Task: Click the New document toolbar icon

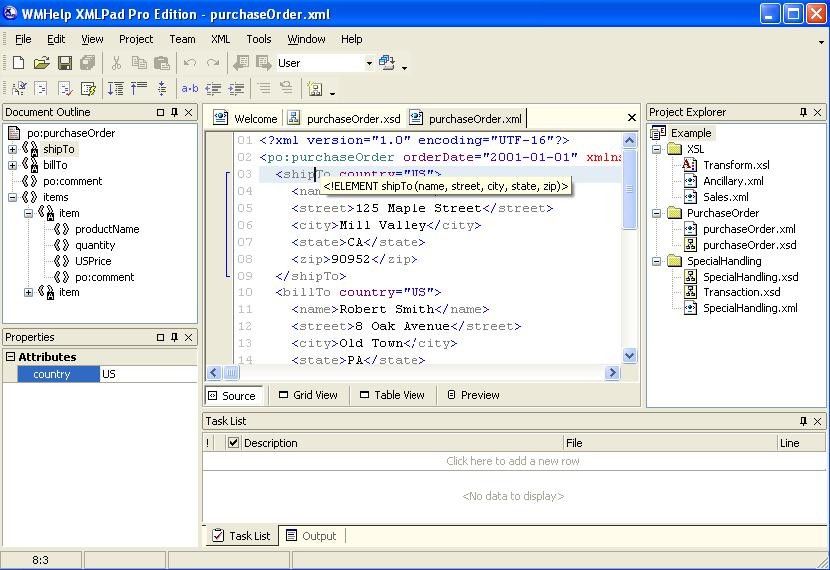Action: (x=19, y=63)
